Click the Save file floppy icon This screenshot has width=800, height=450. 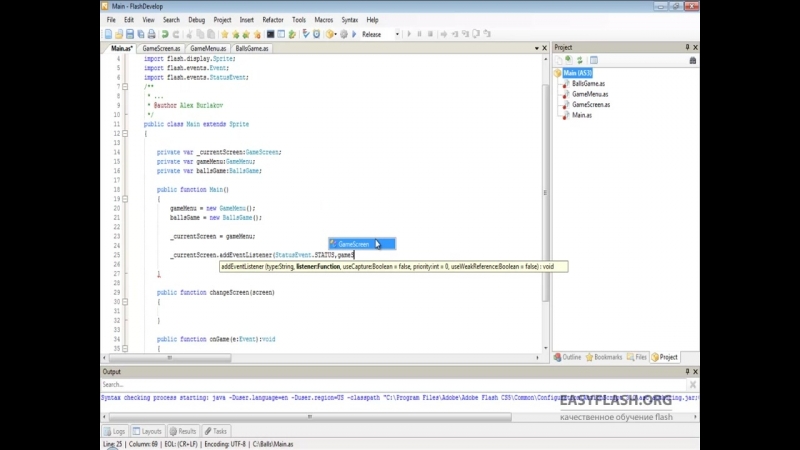coord(130,34)
